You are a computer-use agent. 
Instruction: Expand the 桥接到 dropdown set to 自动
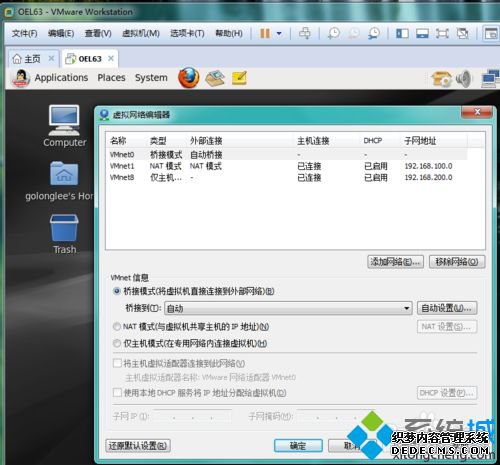coord(288,308)
